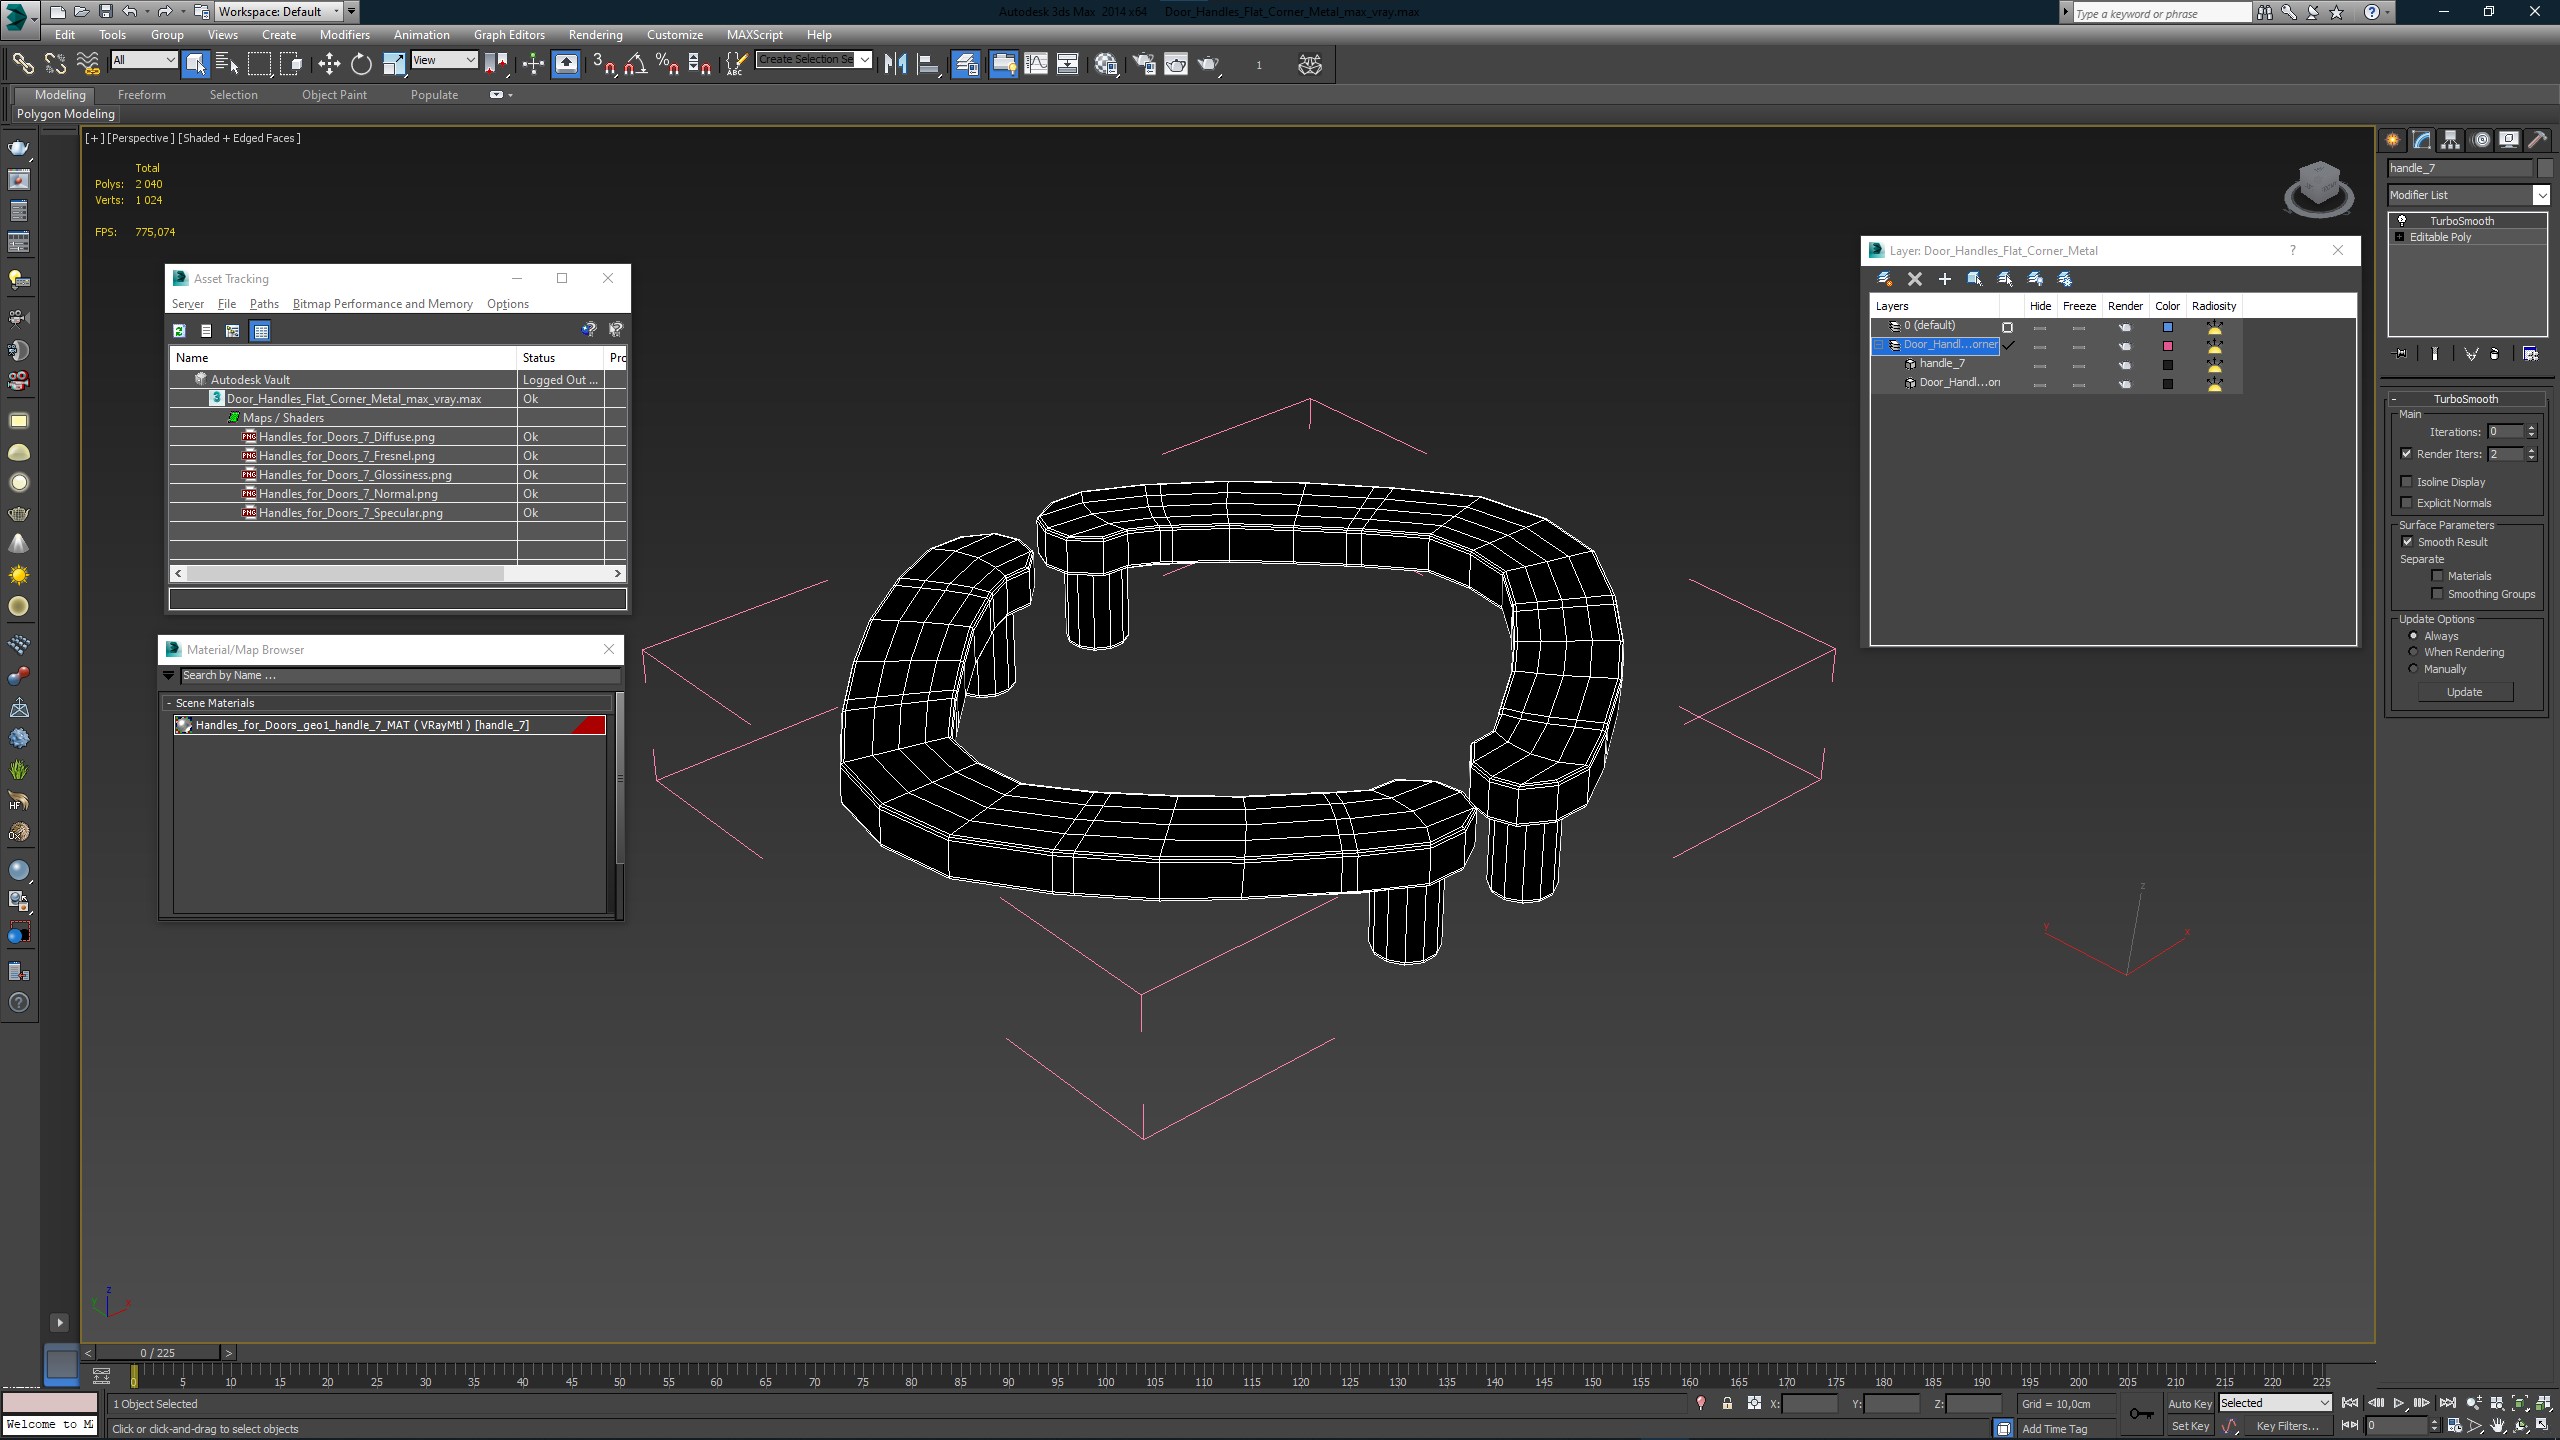Click the Auto Key button

[x=2189, y=1404]
